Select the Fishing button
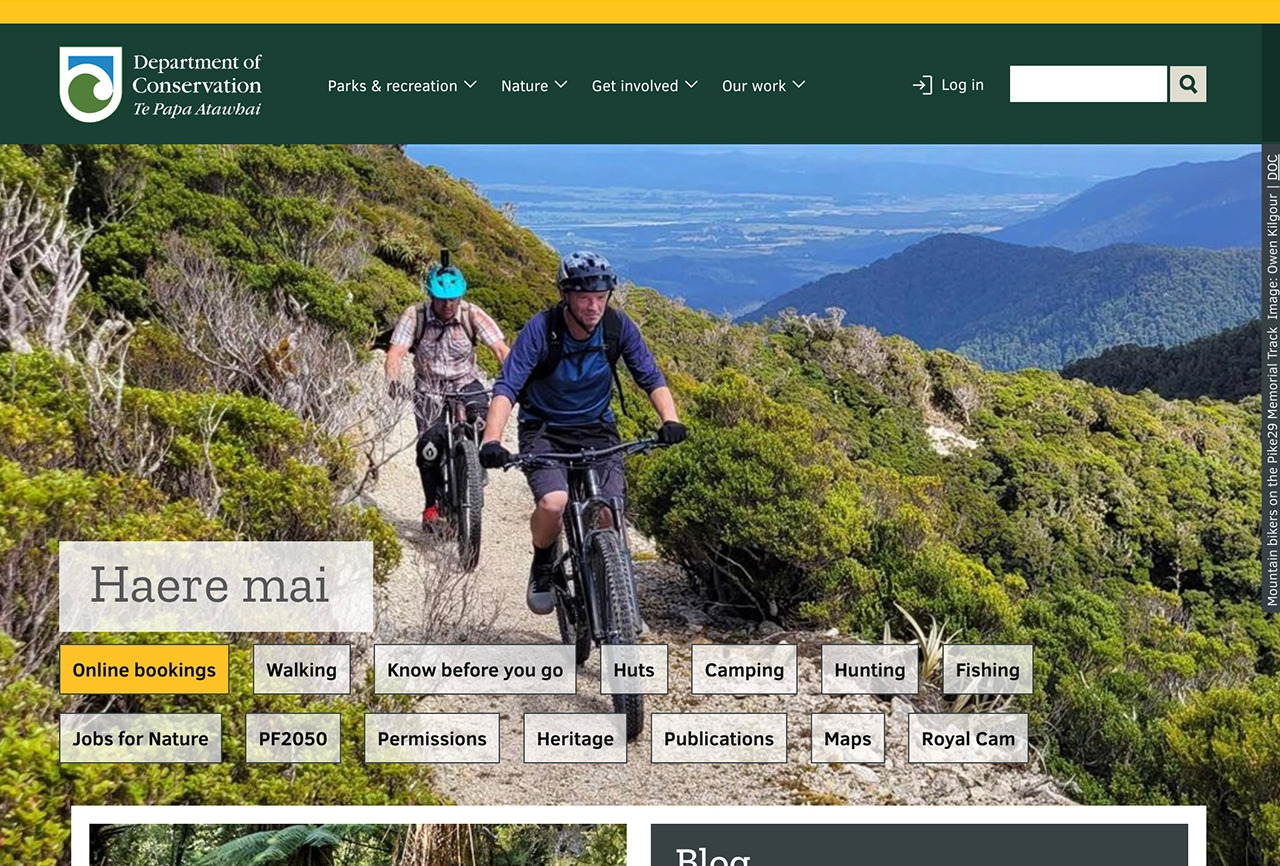 (x=988, y=670)
